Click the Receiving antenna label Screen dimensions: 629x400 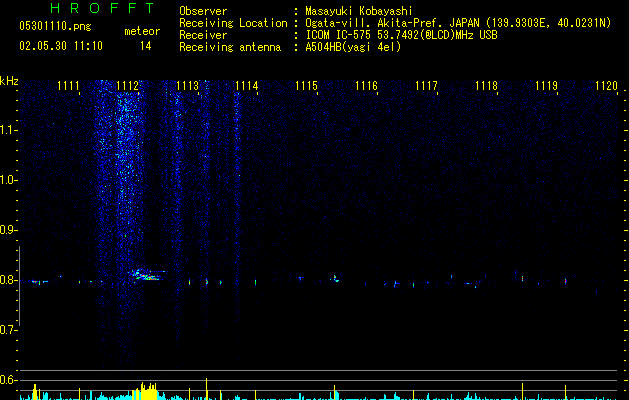click(x=230, y=47)
